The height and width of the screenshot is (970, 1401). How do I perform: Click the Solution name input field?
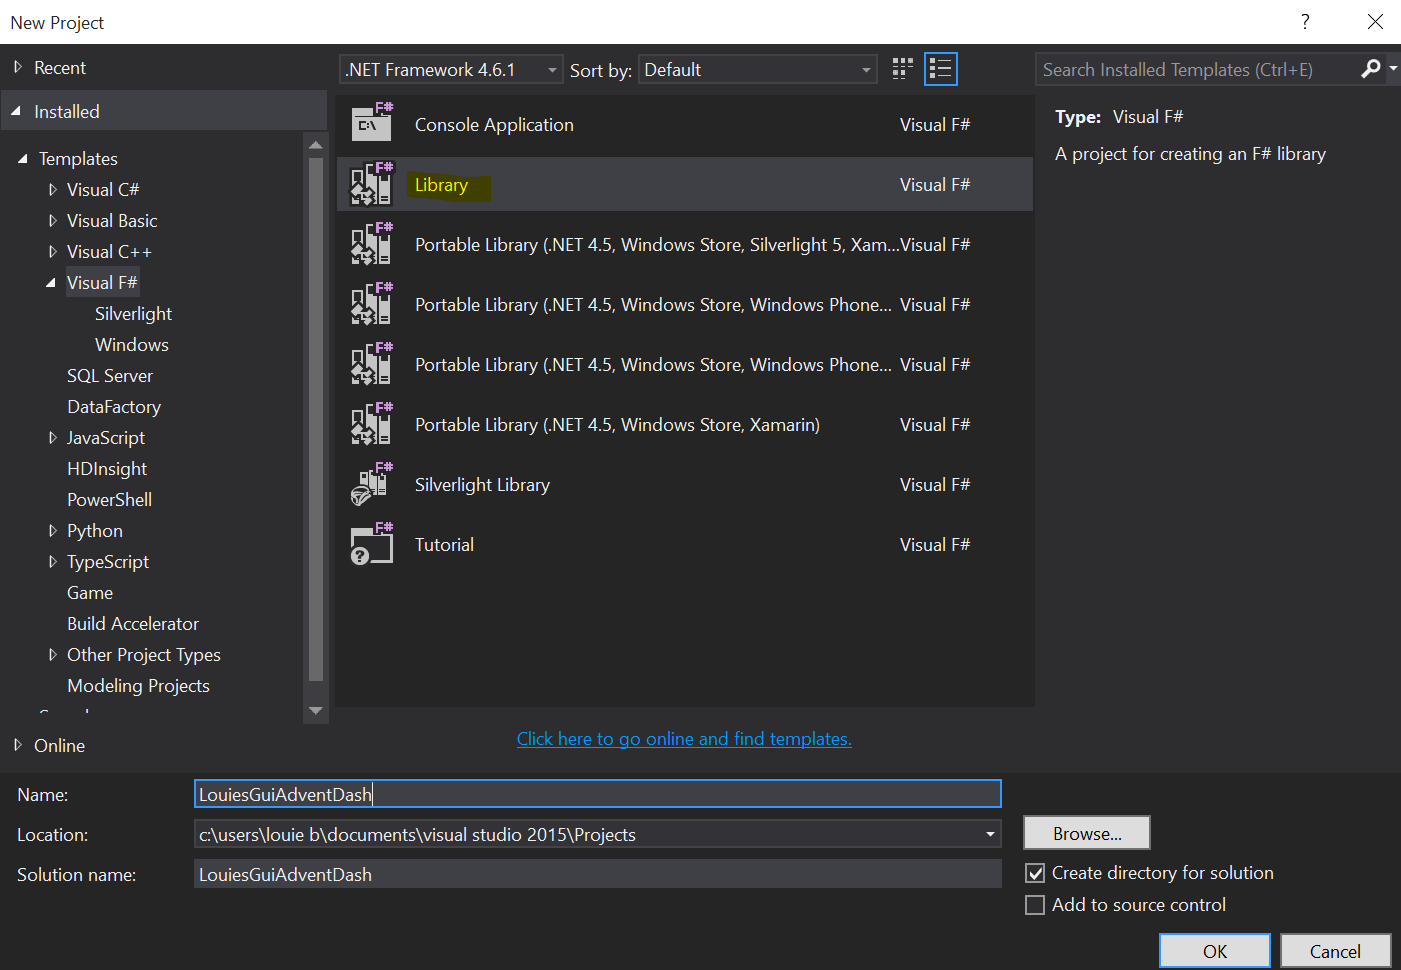pyautogui.click(x=597, y=874)
